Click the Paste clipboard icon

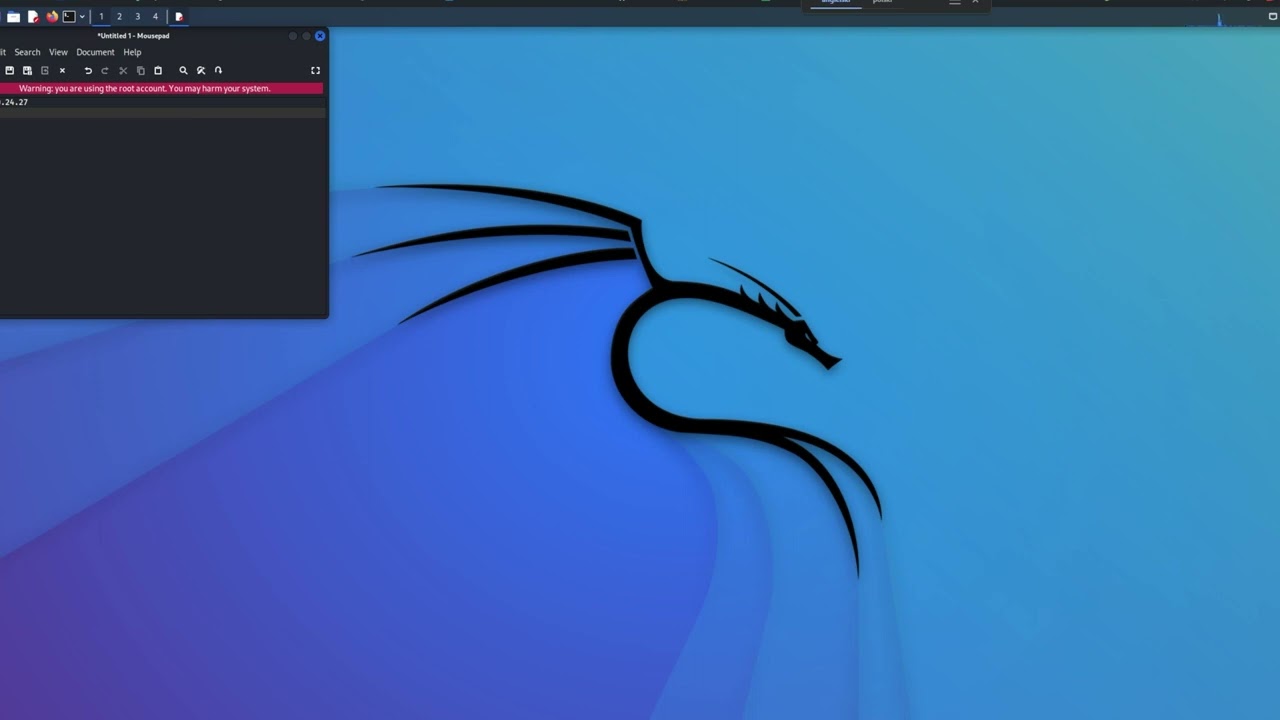click(x=158, y=71)
